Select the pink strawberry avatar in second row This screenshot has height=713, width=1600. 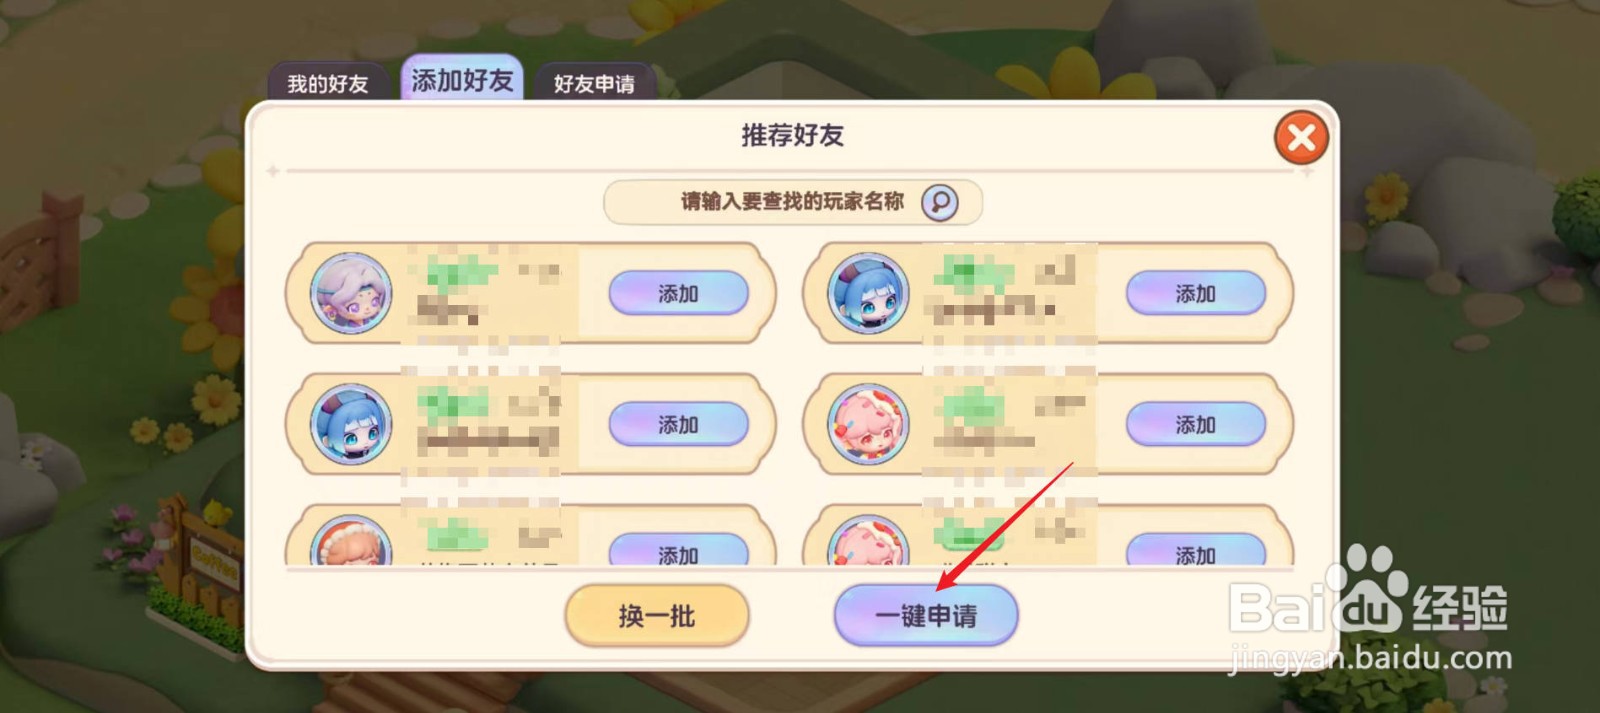click(868, 424)
